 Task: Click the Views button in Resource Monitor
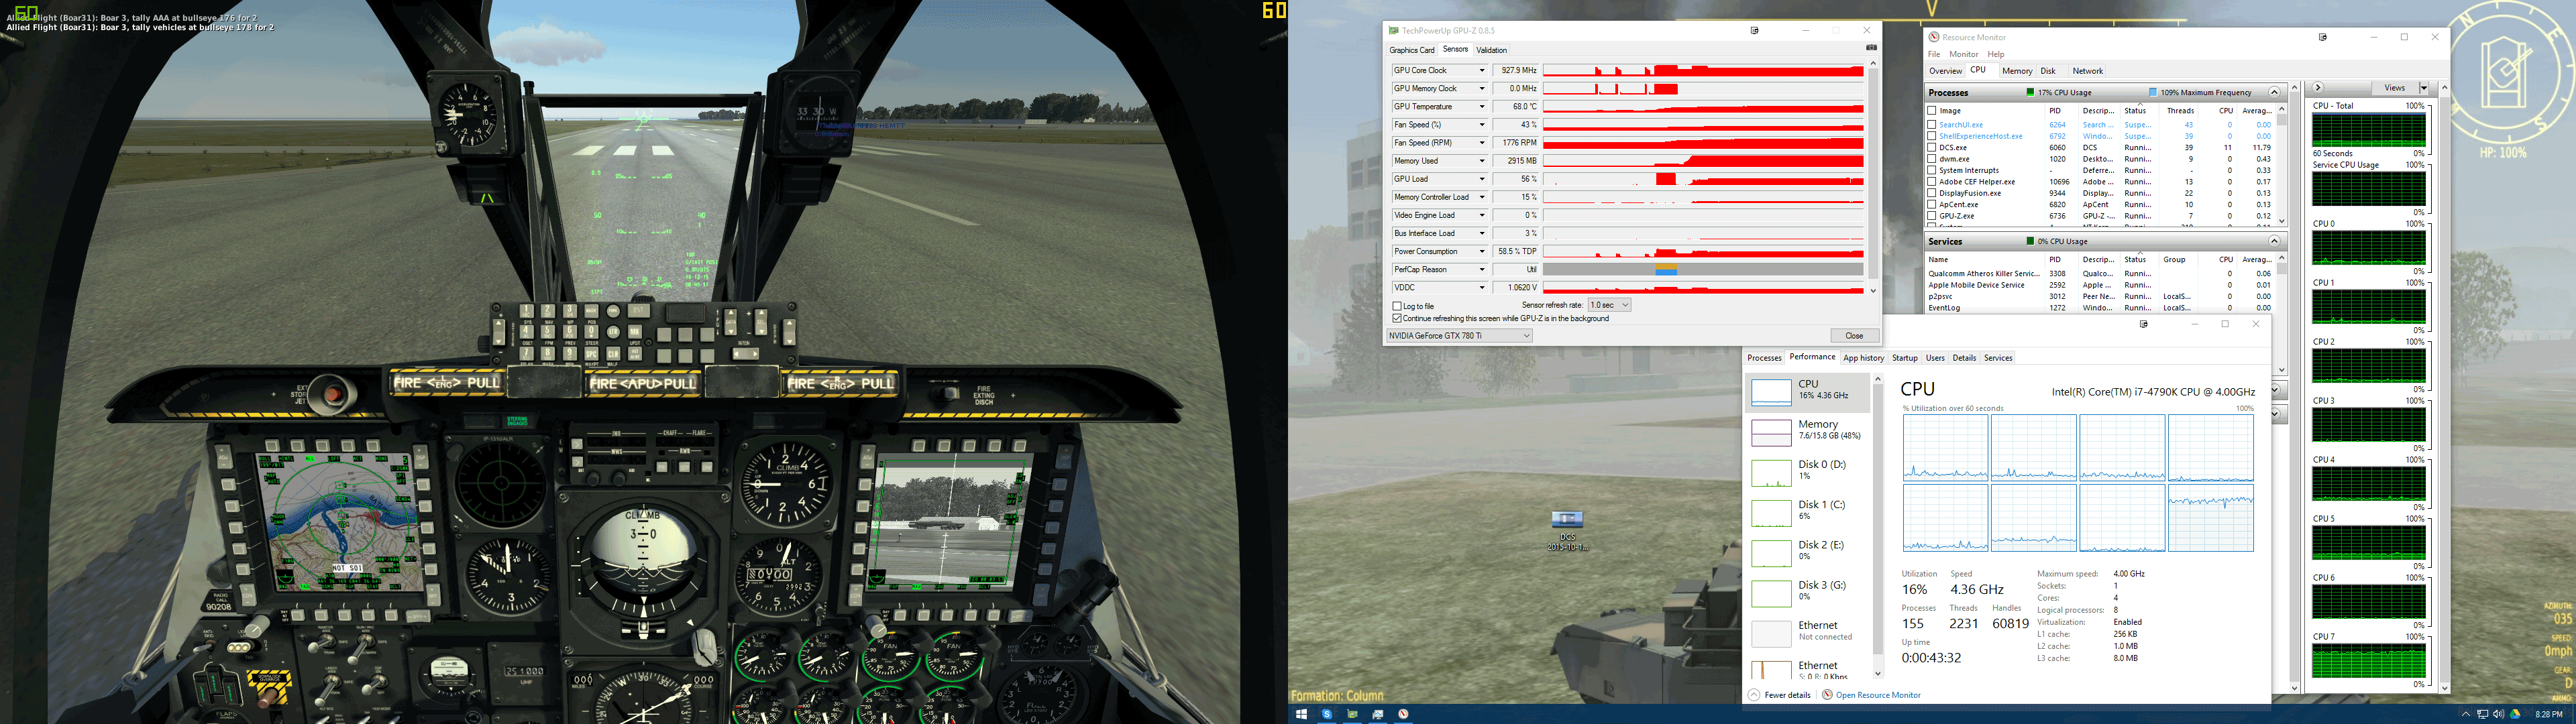pyautogui.click(x=2394, y=88)
